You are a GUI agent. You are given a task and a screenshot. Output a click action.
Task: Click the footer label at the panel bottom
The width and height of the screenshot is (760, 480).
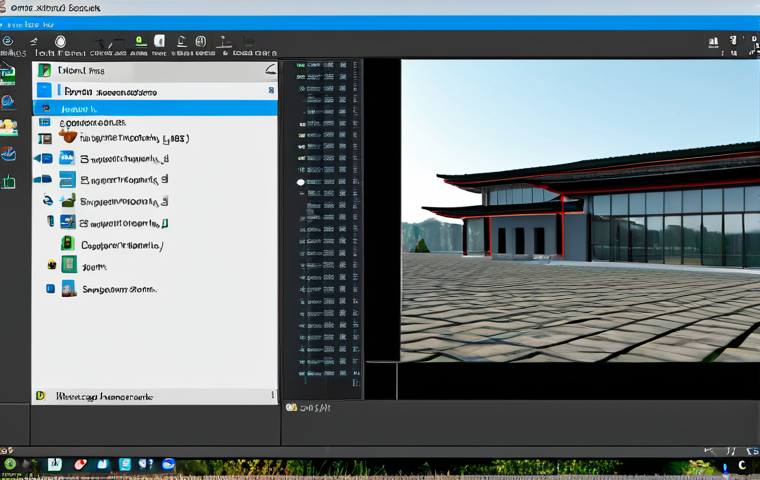(104, 397)
